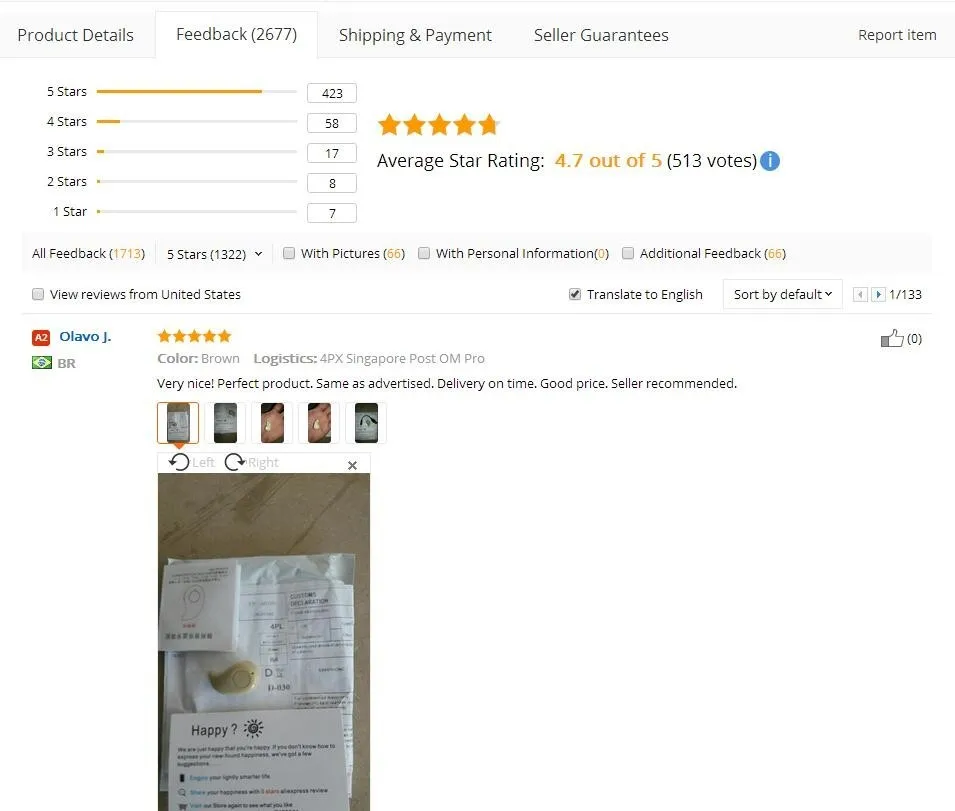Open the 5 Stars filter dropdown
This screenshot has height=811, width=955.
[214, 254]
